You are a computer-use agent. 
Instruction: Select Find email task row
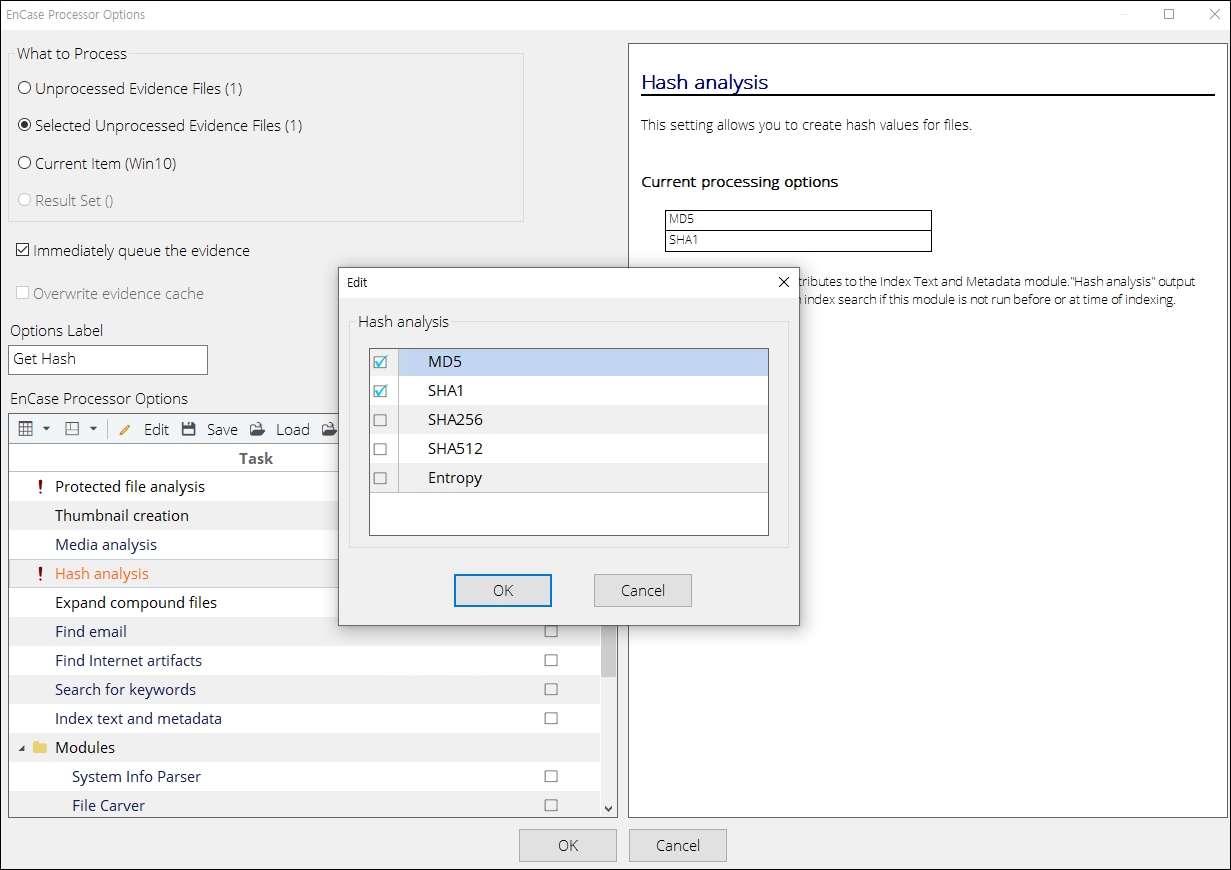(305, 632)
